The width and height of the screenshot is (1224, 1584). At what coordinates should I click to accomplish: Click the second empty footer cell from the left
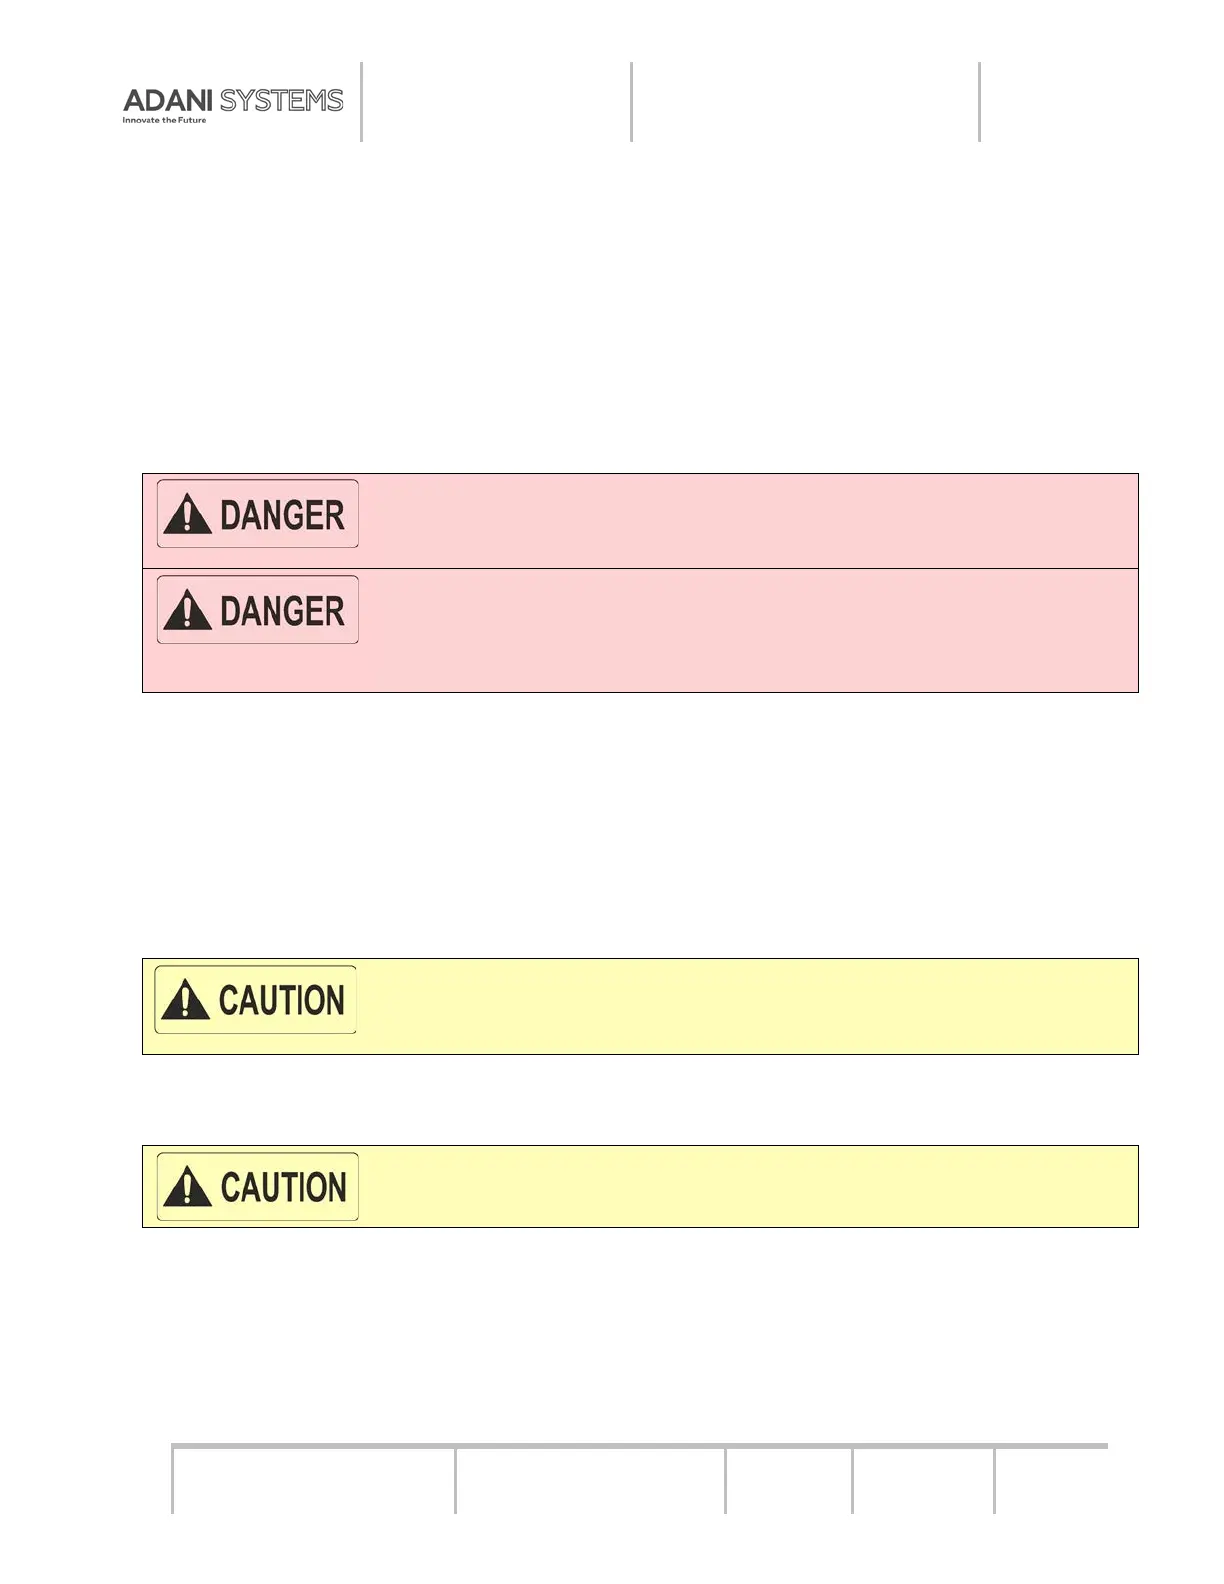(x=590, y=1480)
